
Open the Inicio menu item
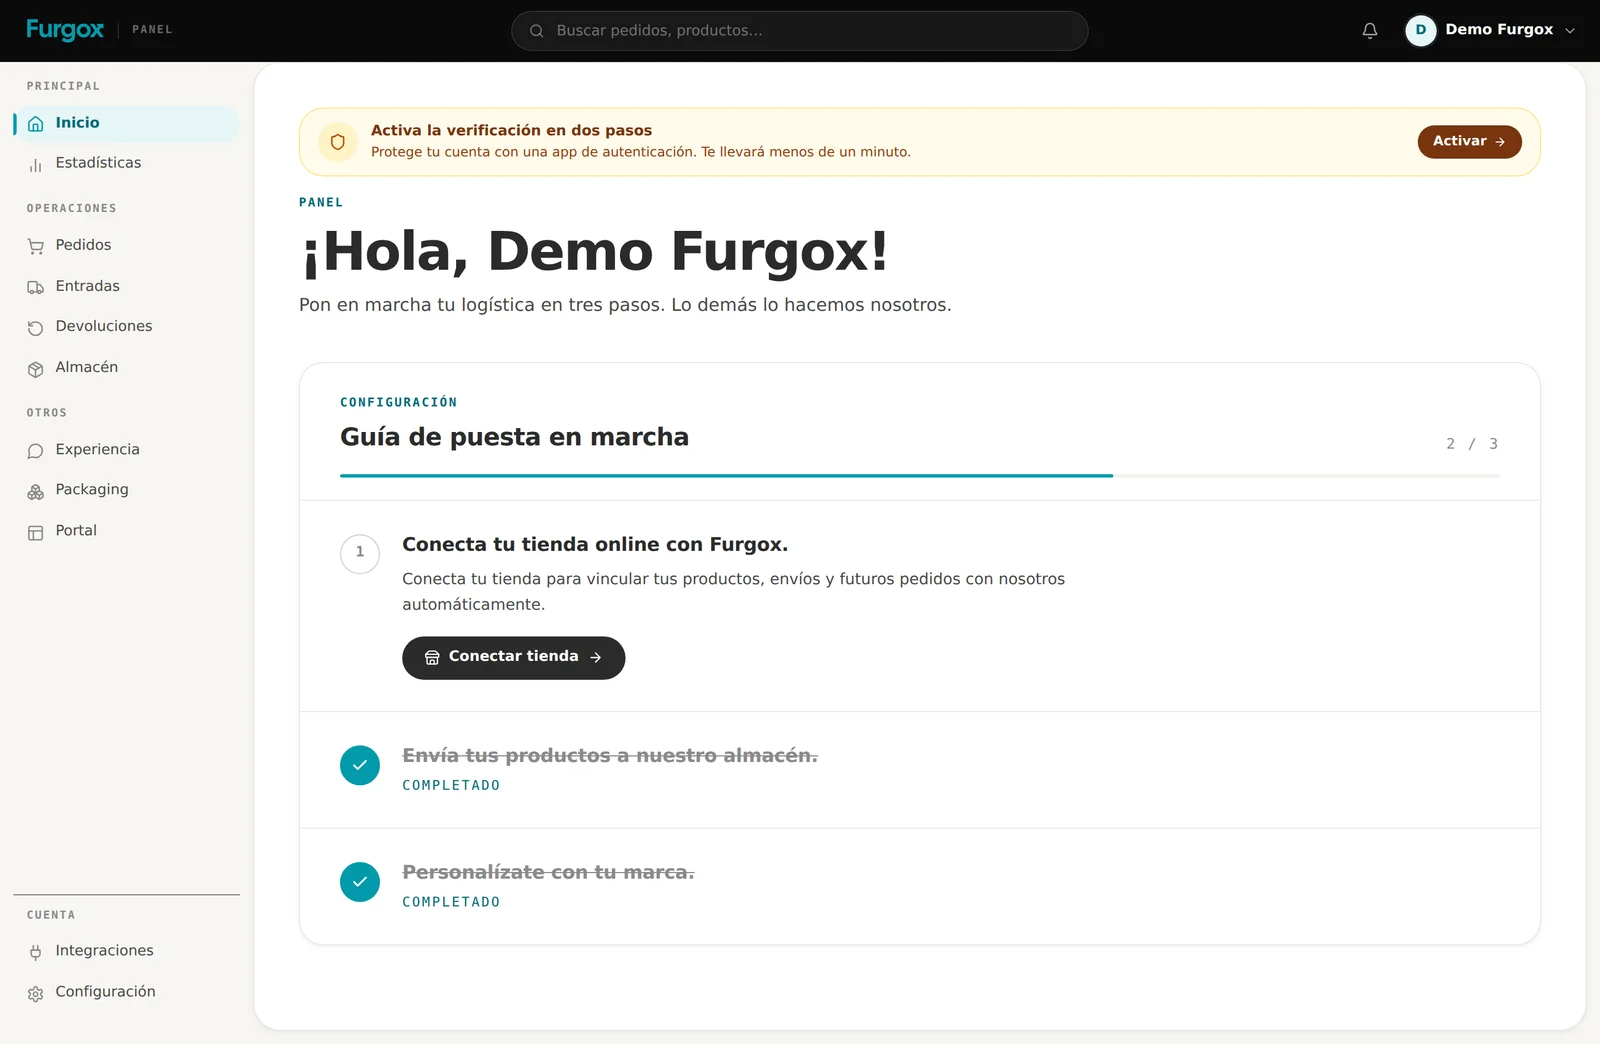126,123
